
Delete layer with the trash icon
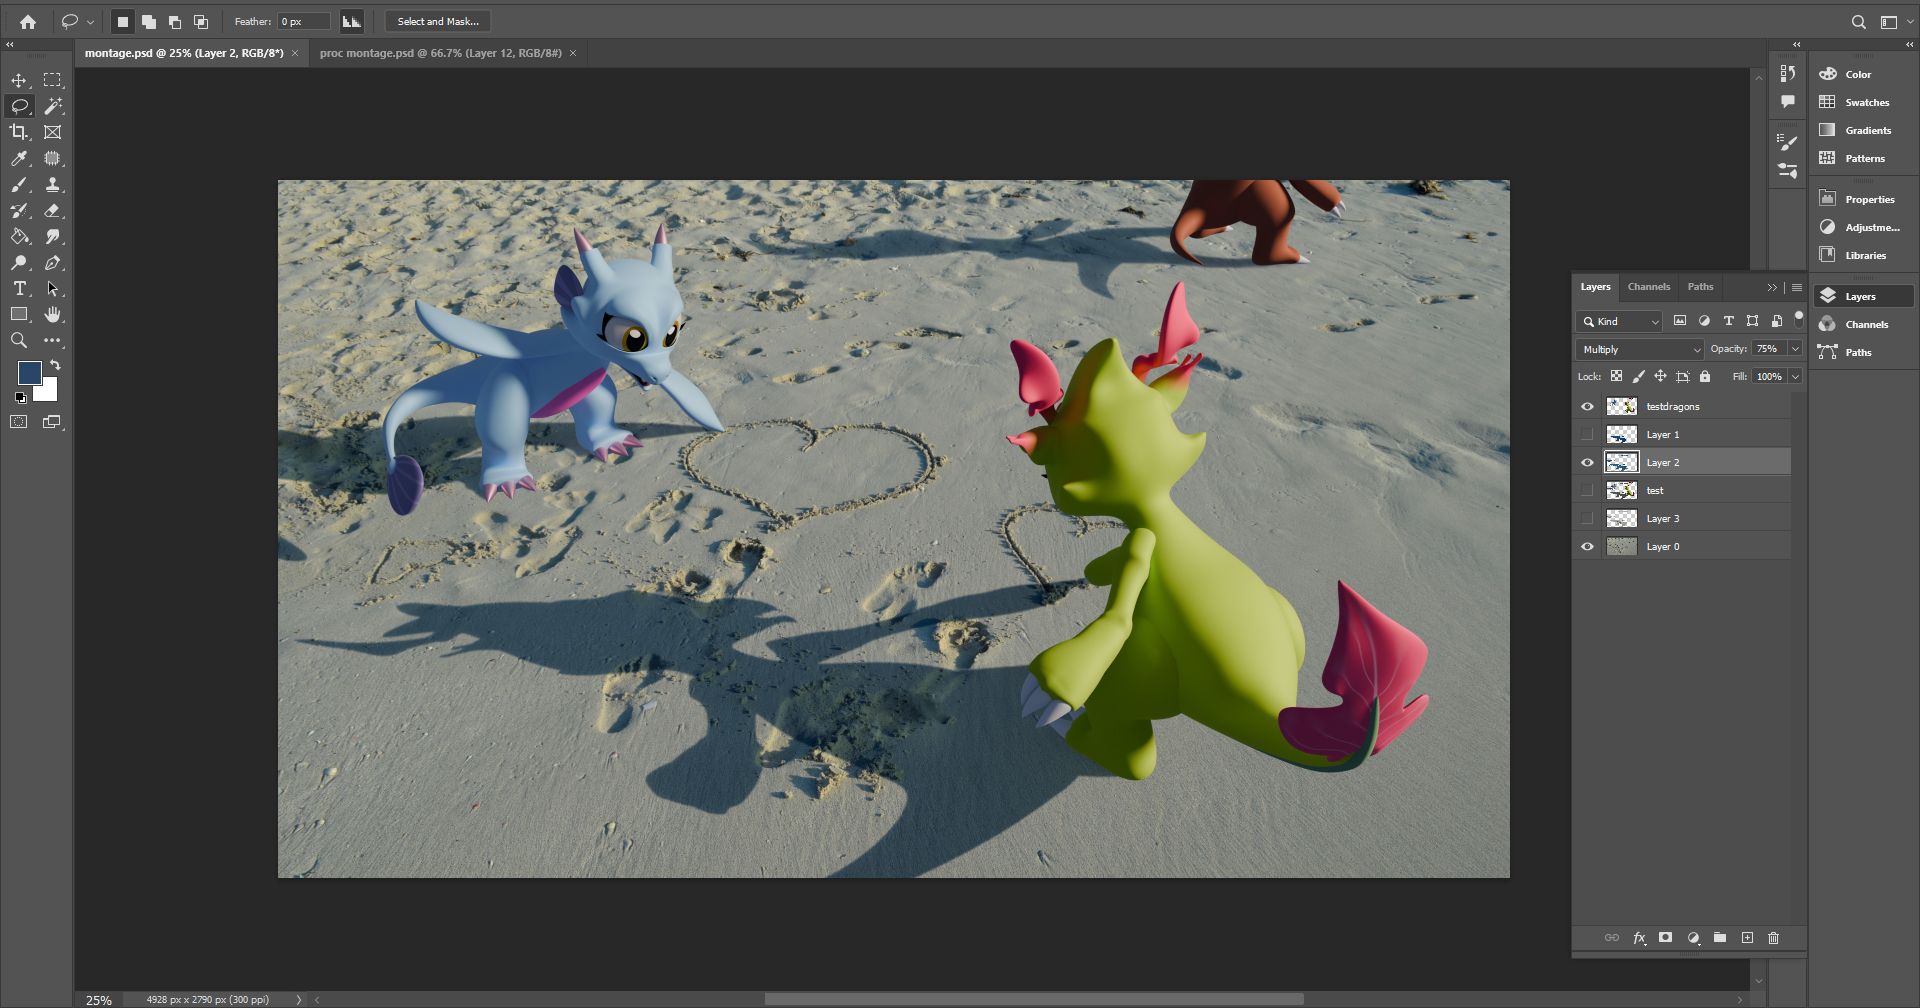(x=1774, y=938)
